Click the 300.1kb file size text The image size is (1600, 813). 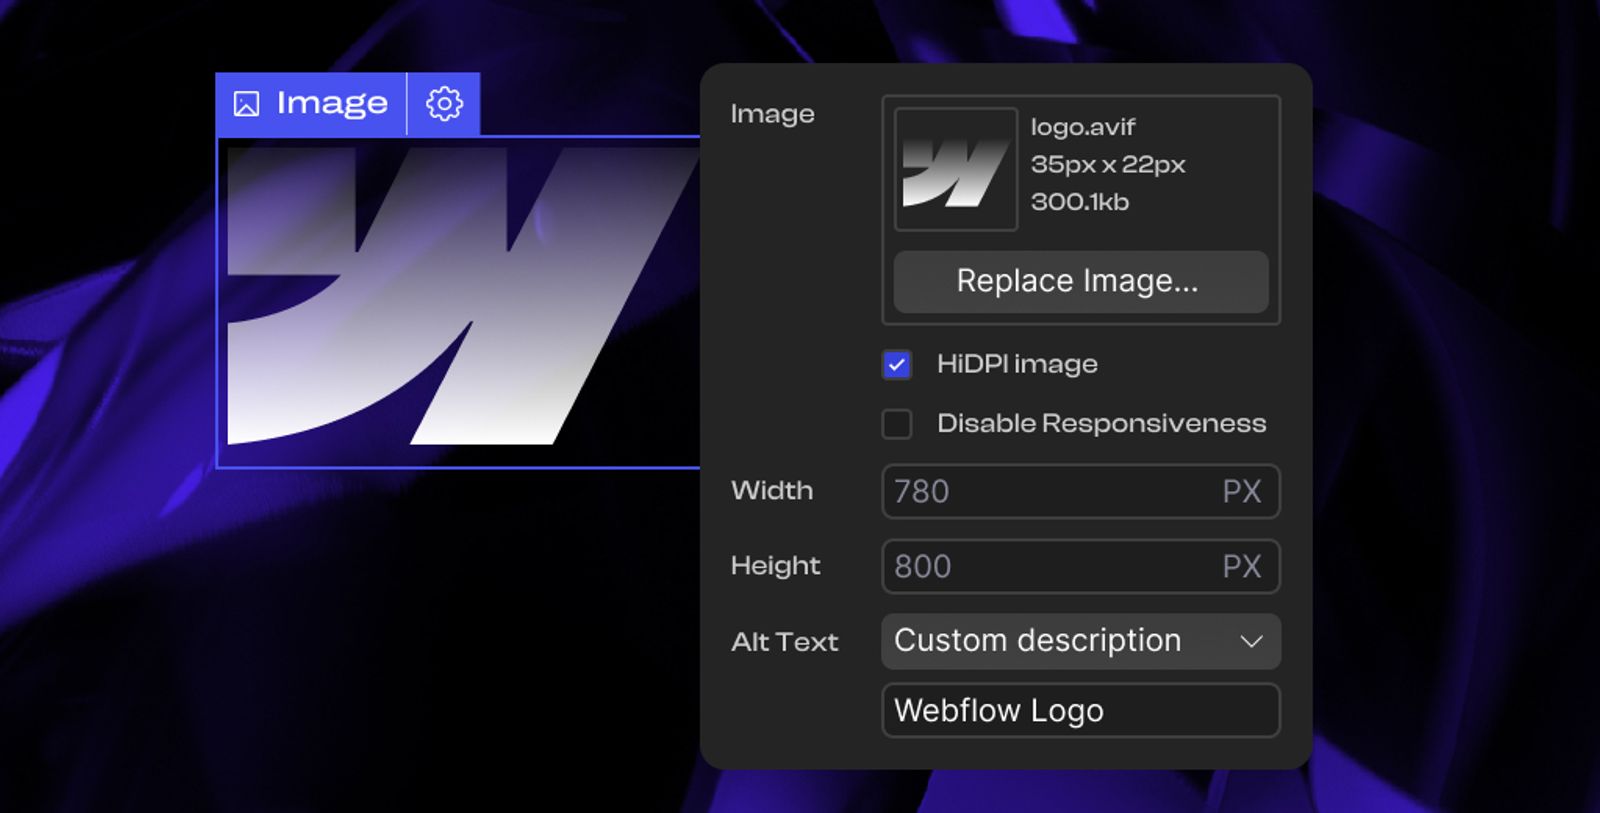coord(1080,202)
